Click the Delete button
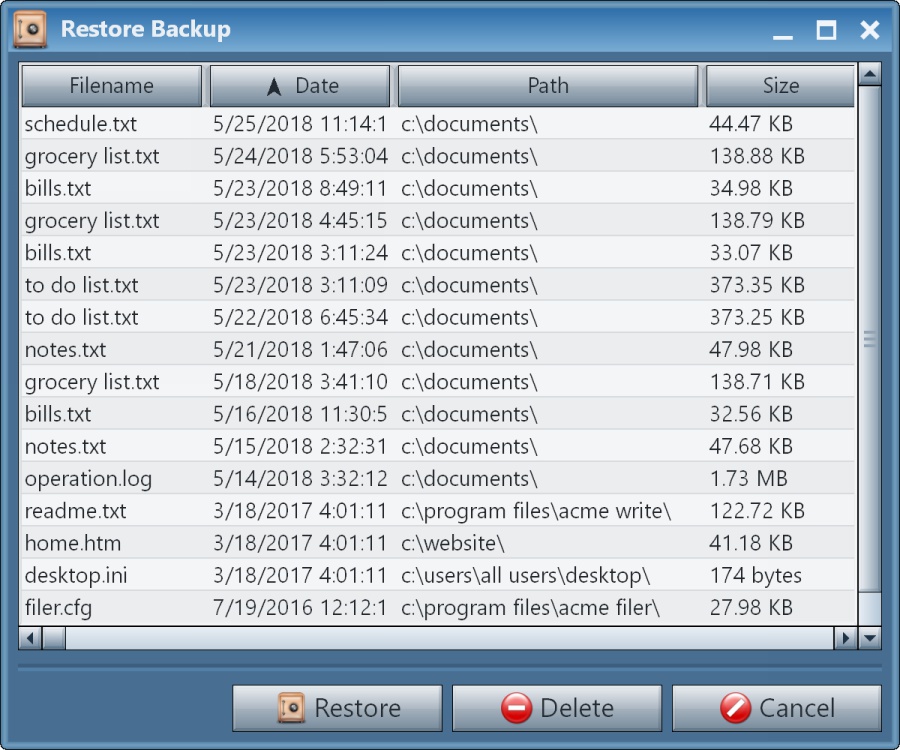This screenshot has height=750, width=900. click(557, 708)
